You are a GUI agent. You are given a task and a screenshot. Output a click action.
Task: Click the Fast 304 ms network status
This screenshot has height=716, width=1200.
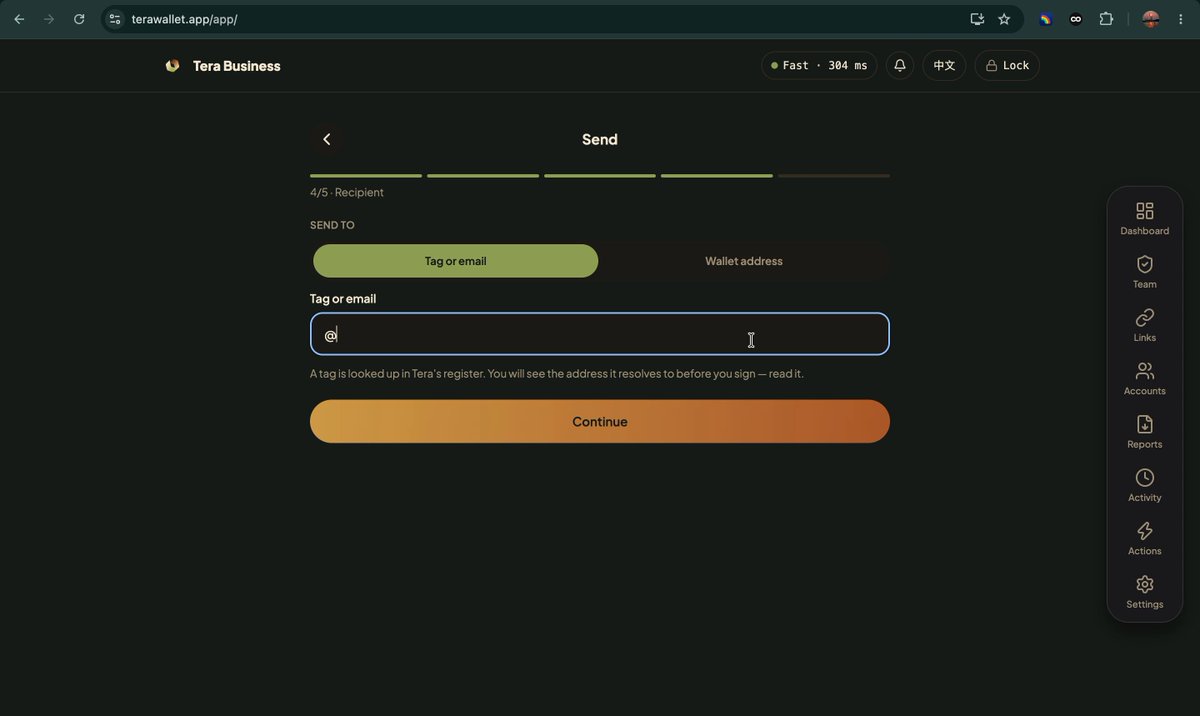819,66
